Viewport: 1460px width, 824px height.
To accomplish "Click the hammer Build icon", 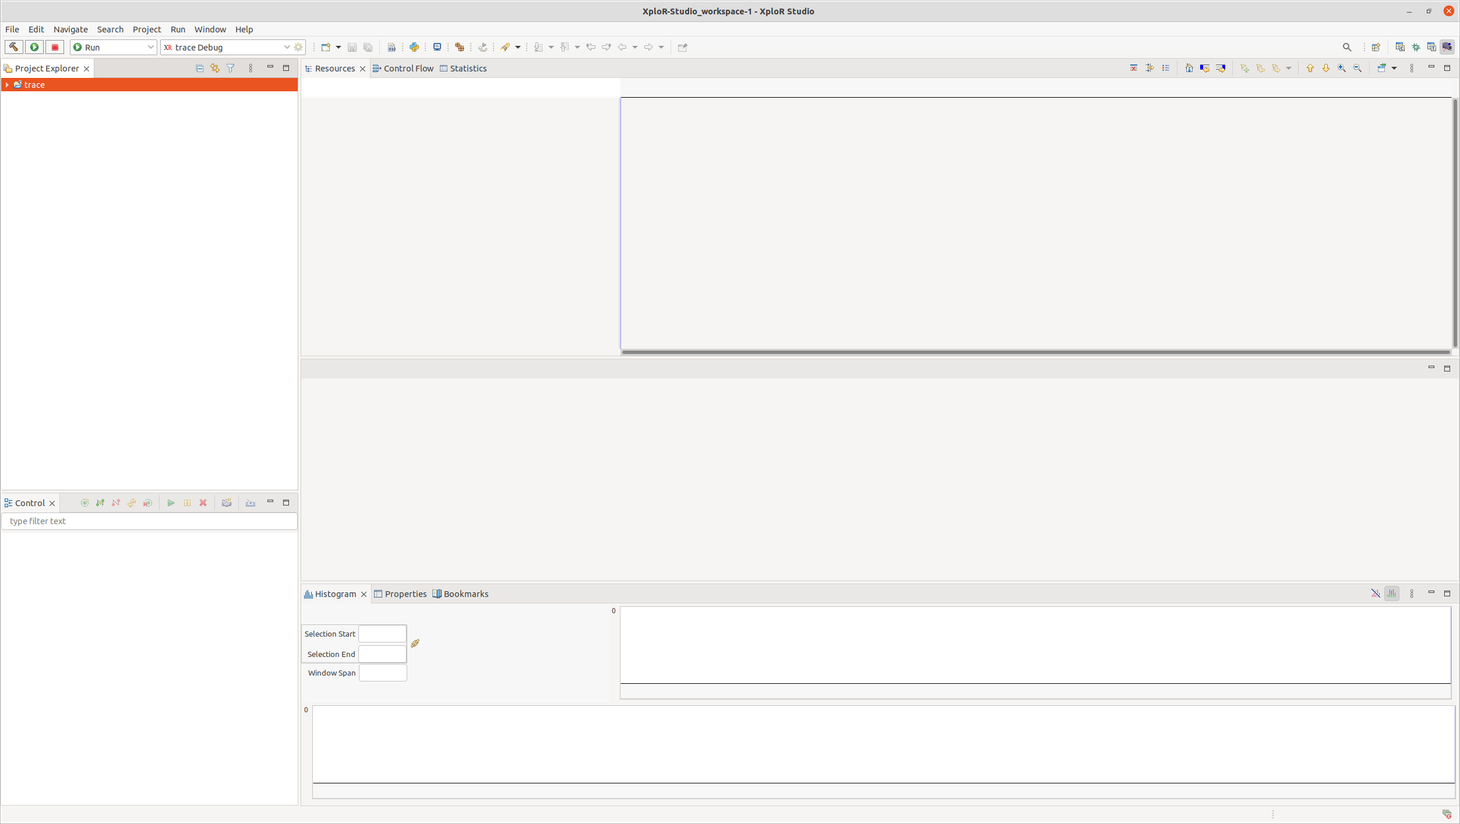I will coord(13,47).
